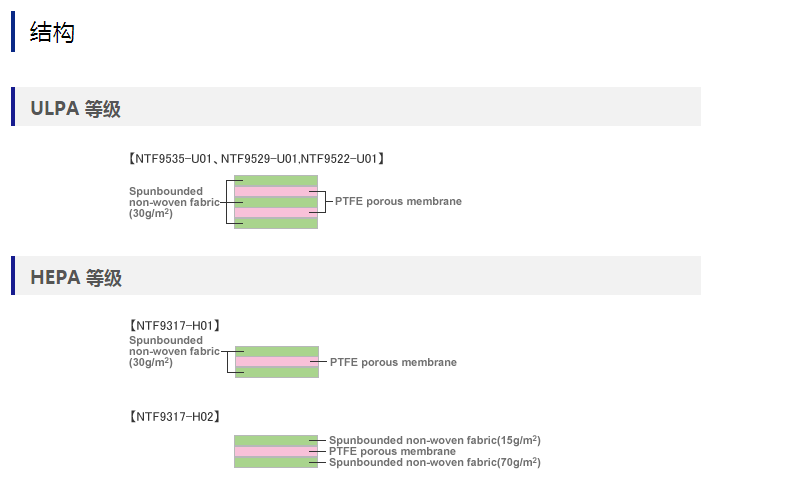The image size is (799, 486).
Task: Click the Spunbounded non-woven fabric(70g/m2) label
Action: click(x=435, y=462)
